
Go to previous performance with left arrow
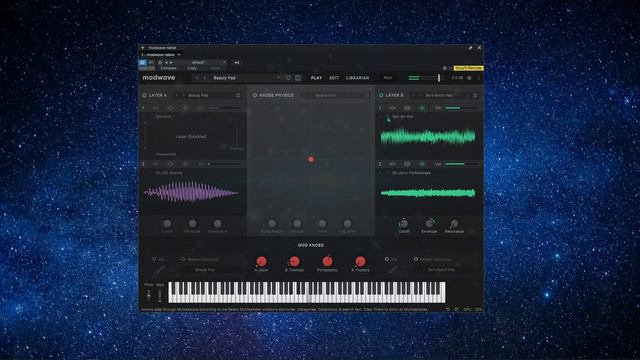pyautogui.click(x=197, y=78)
